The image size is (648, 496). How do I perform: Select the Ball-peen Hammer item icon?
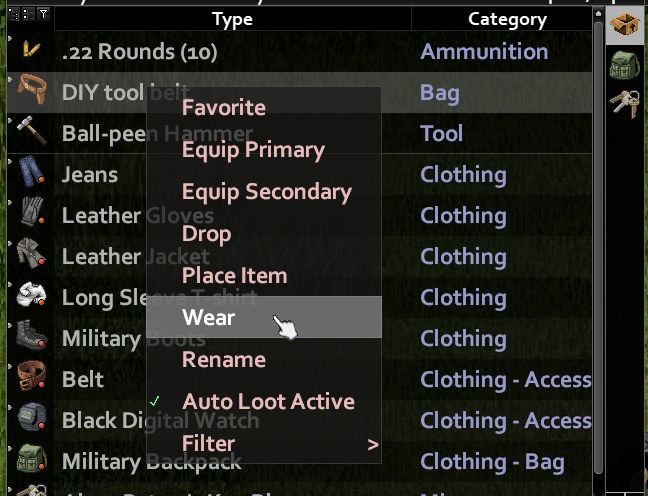click(31, 130)
